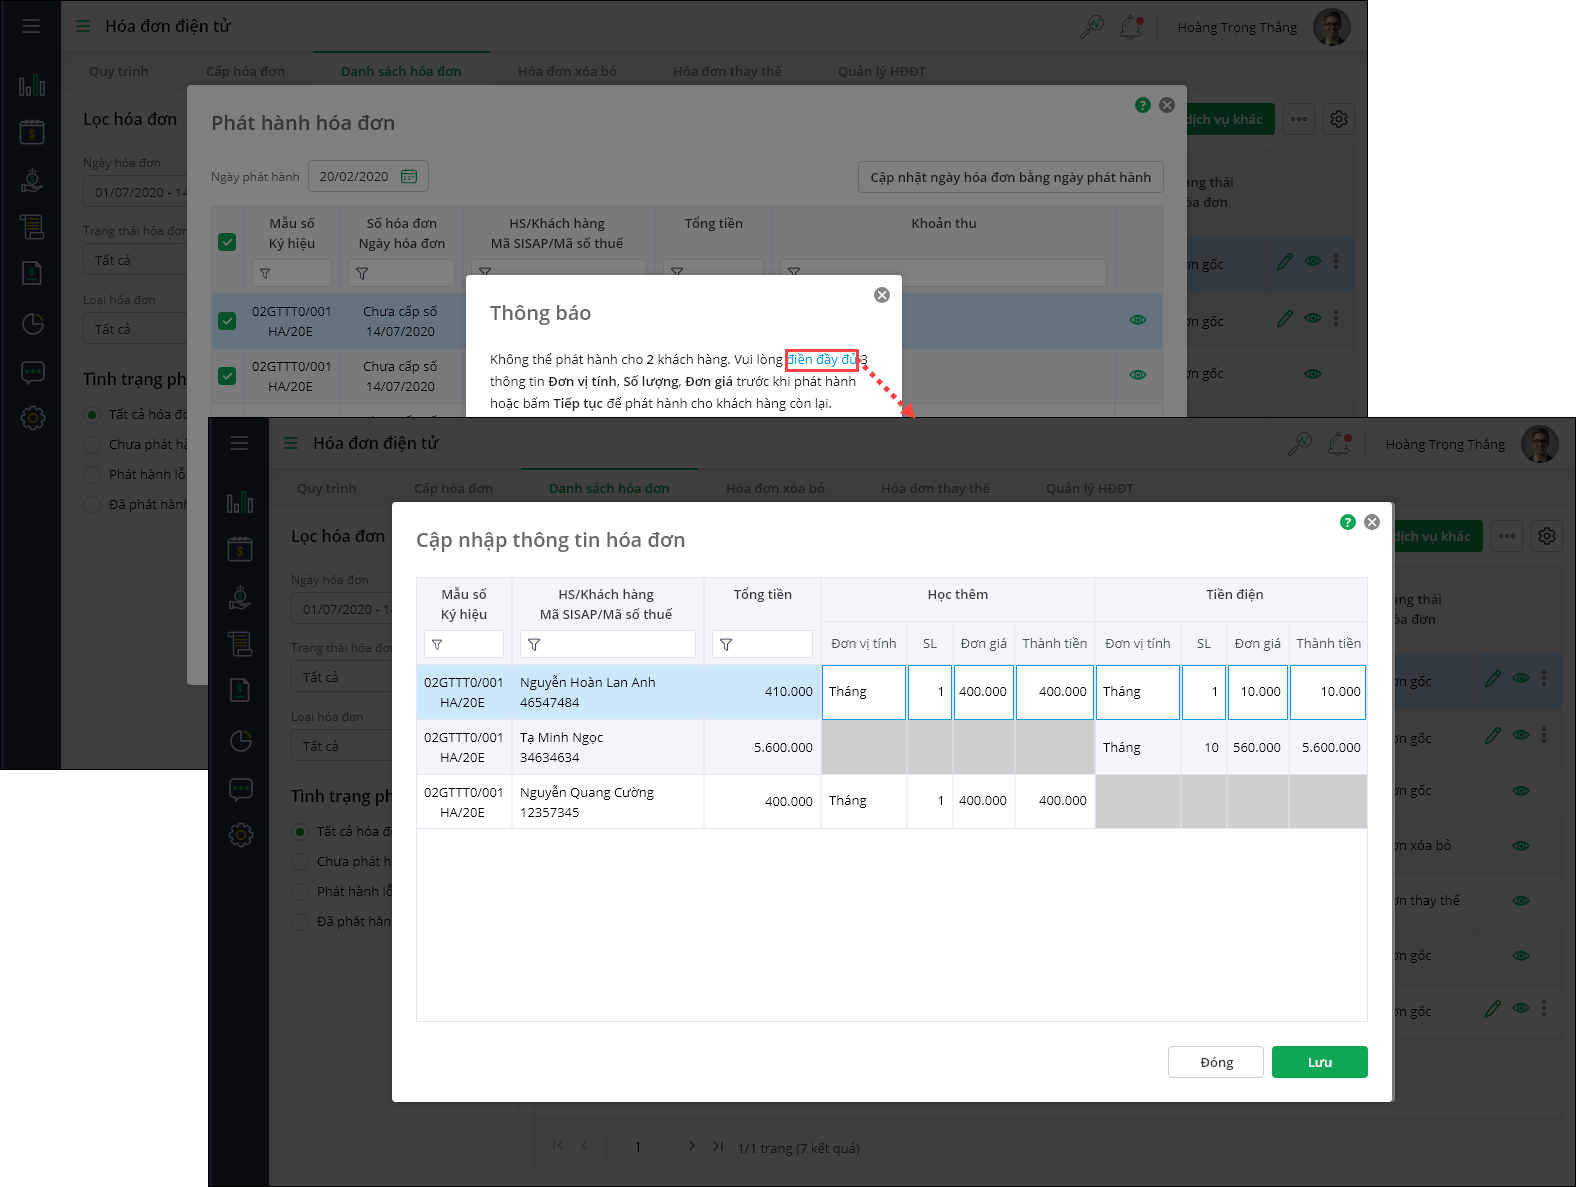Select "Chưa phát h..." radio in front window
The image size is (1576, 1187).
coord(300,861)
